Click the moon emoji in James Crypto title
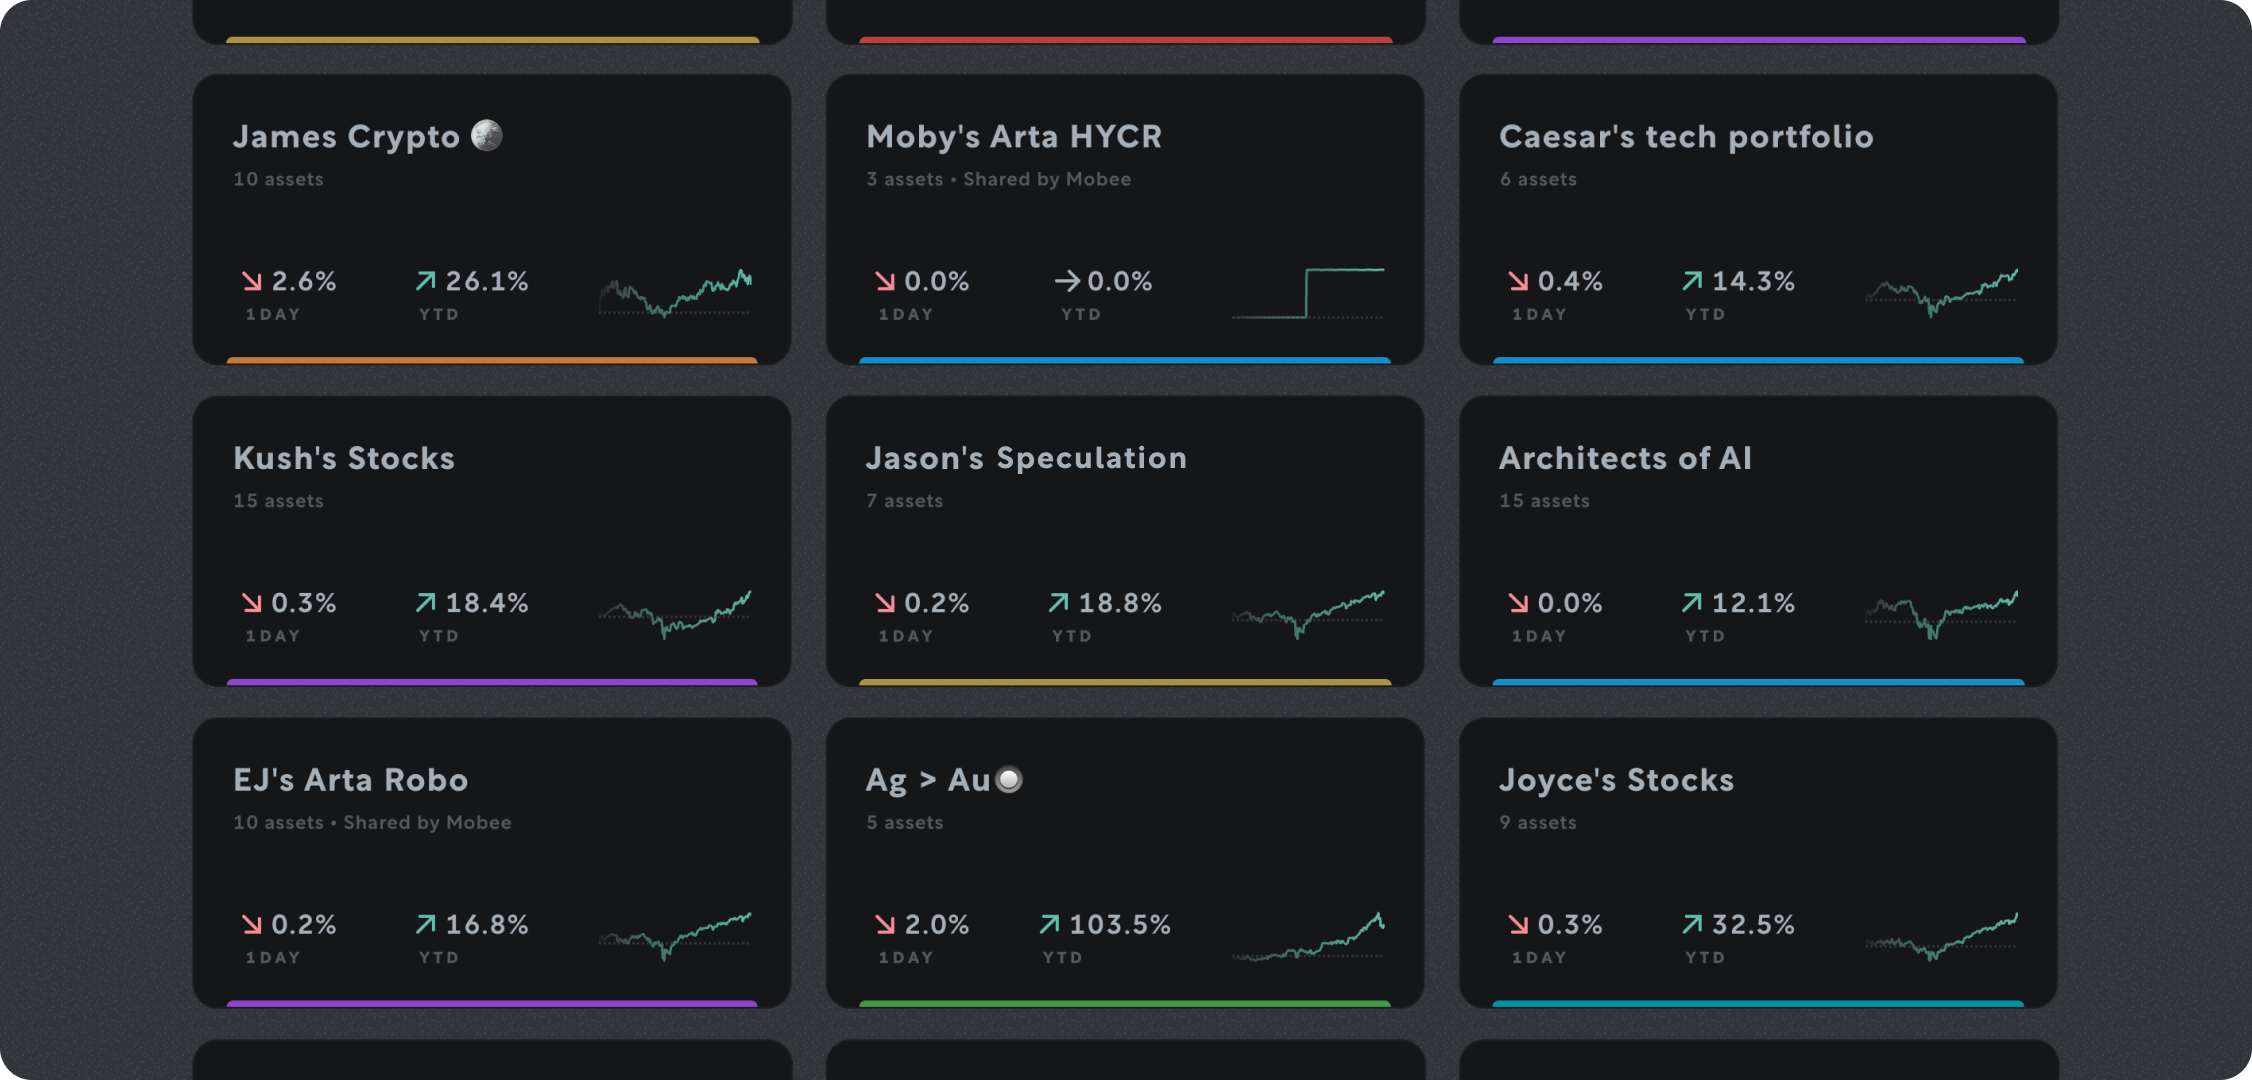This screenshot has height=1080, width=2252. coord(485,135)
